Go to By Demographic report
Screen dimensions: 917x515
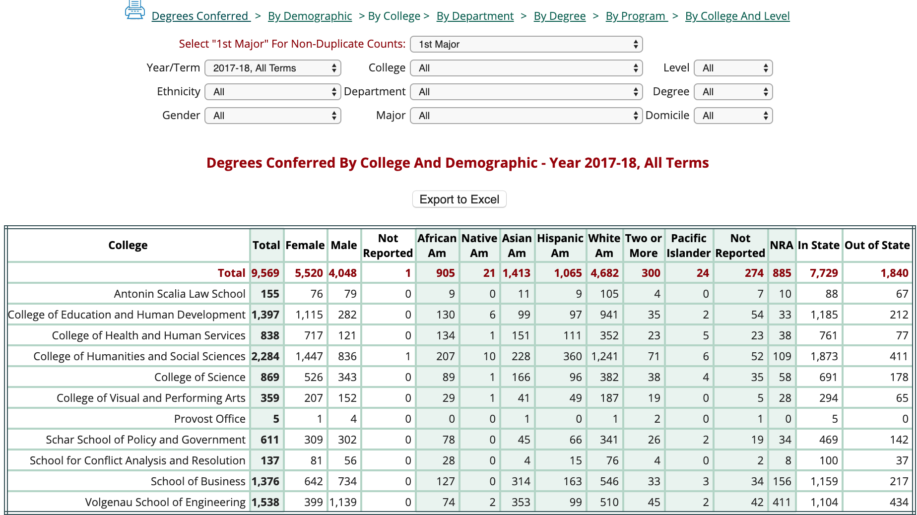(x=310, y=16)
